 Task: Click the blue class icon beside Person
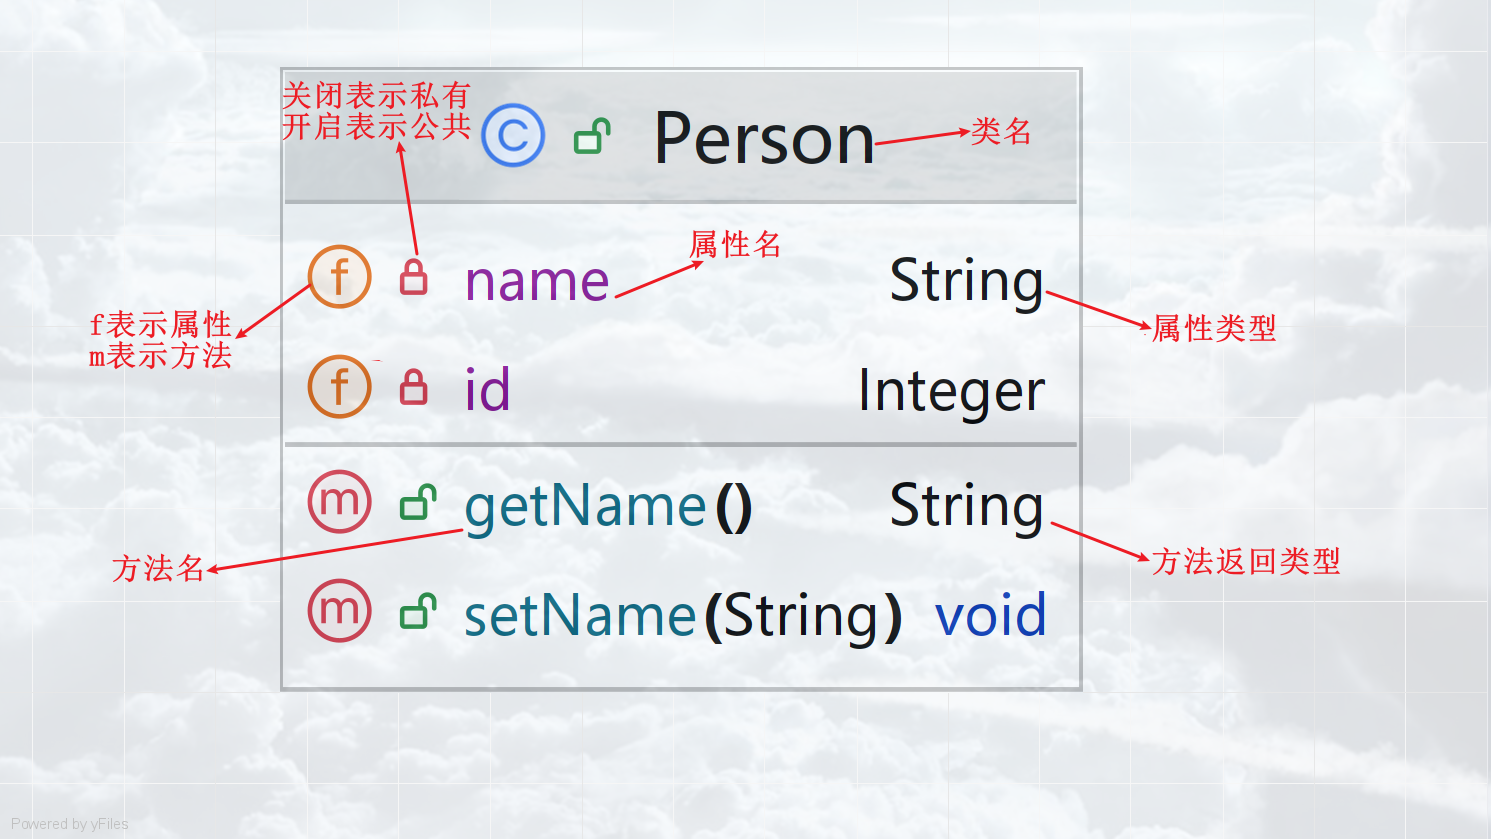coord(513,135)
